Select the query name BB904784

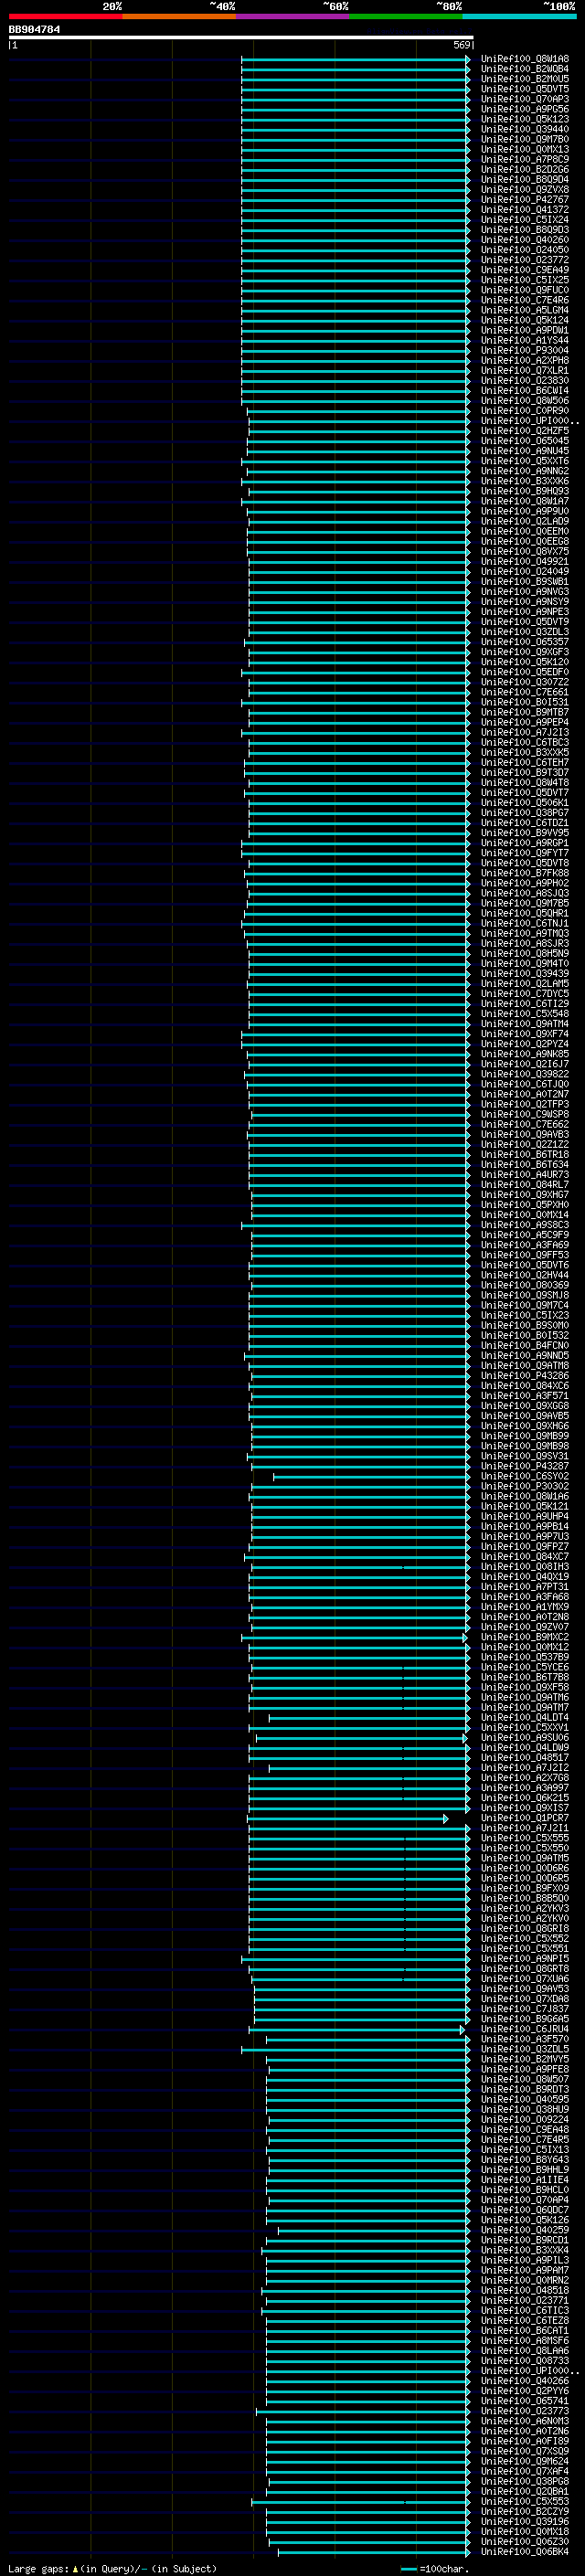click(34, 29)
